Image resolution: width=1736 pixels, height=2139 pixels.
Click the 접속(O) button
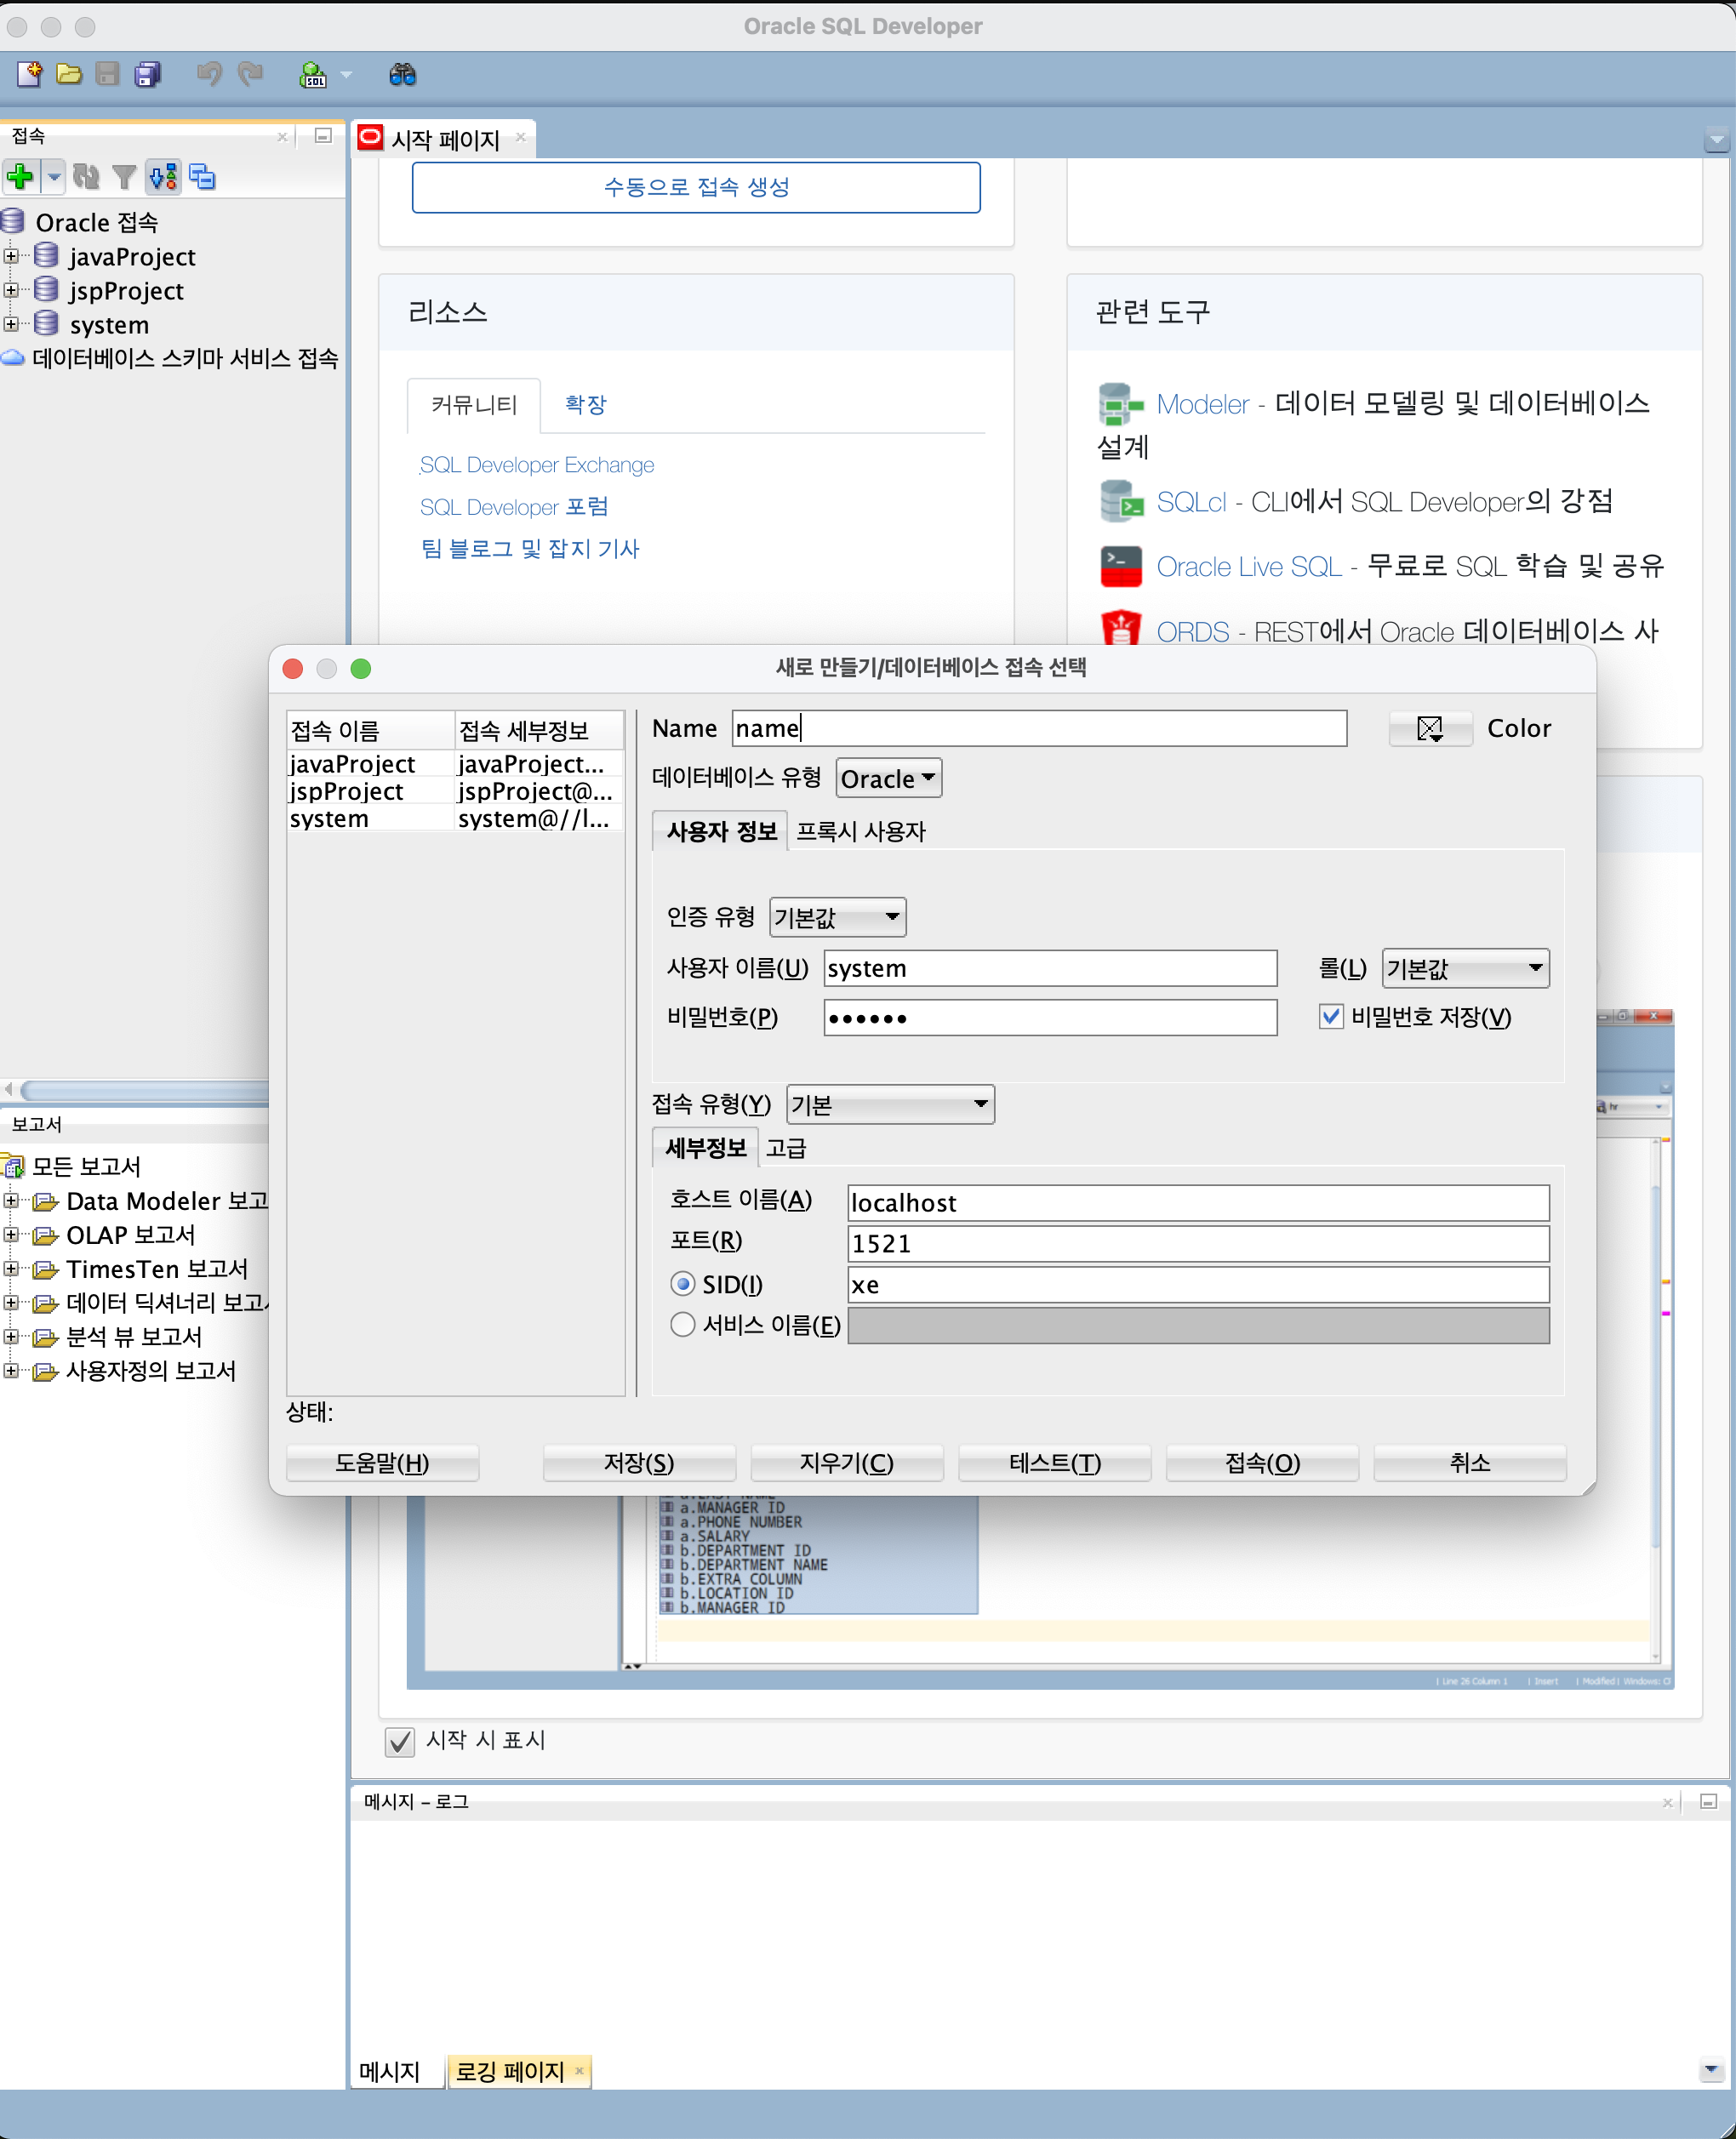(x=1262, y=1463)
